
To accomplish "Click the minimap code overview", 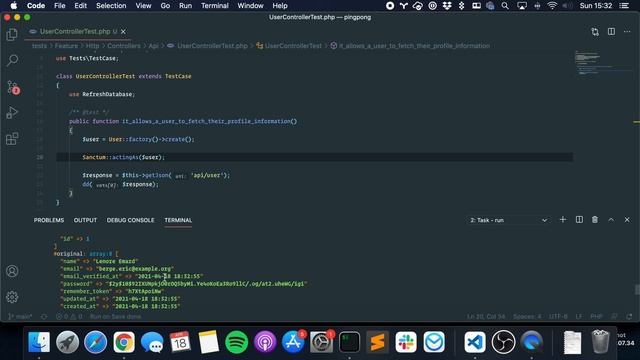I will [602, 62].
